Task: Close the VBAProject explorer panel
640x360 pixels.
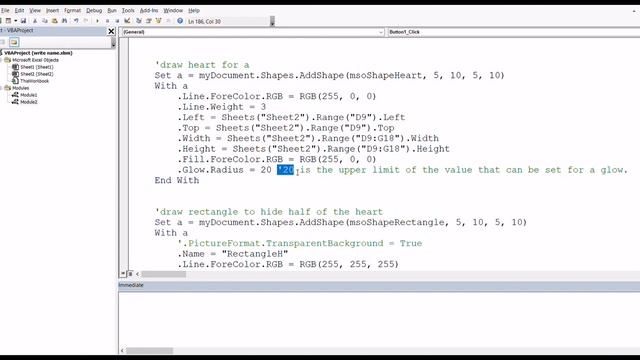Action: (111, 31)
